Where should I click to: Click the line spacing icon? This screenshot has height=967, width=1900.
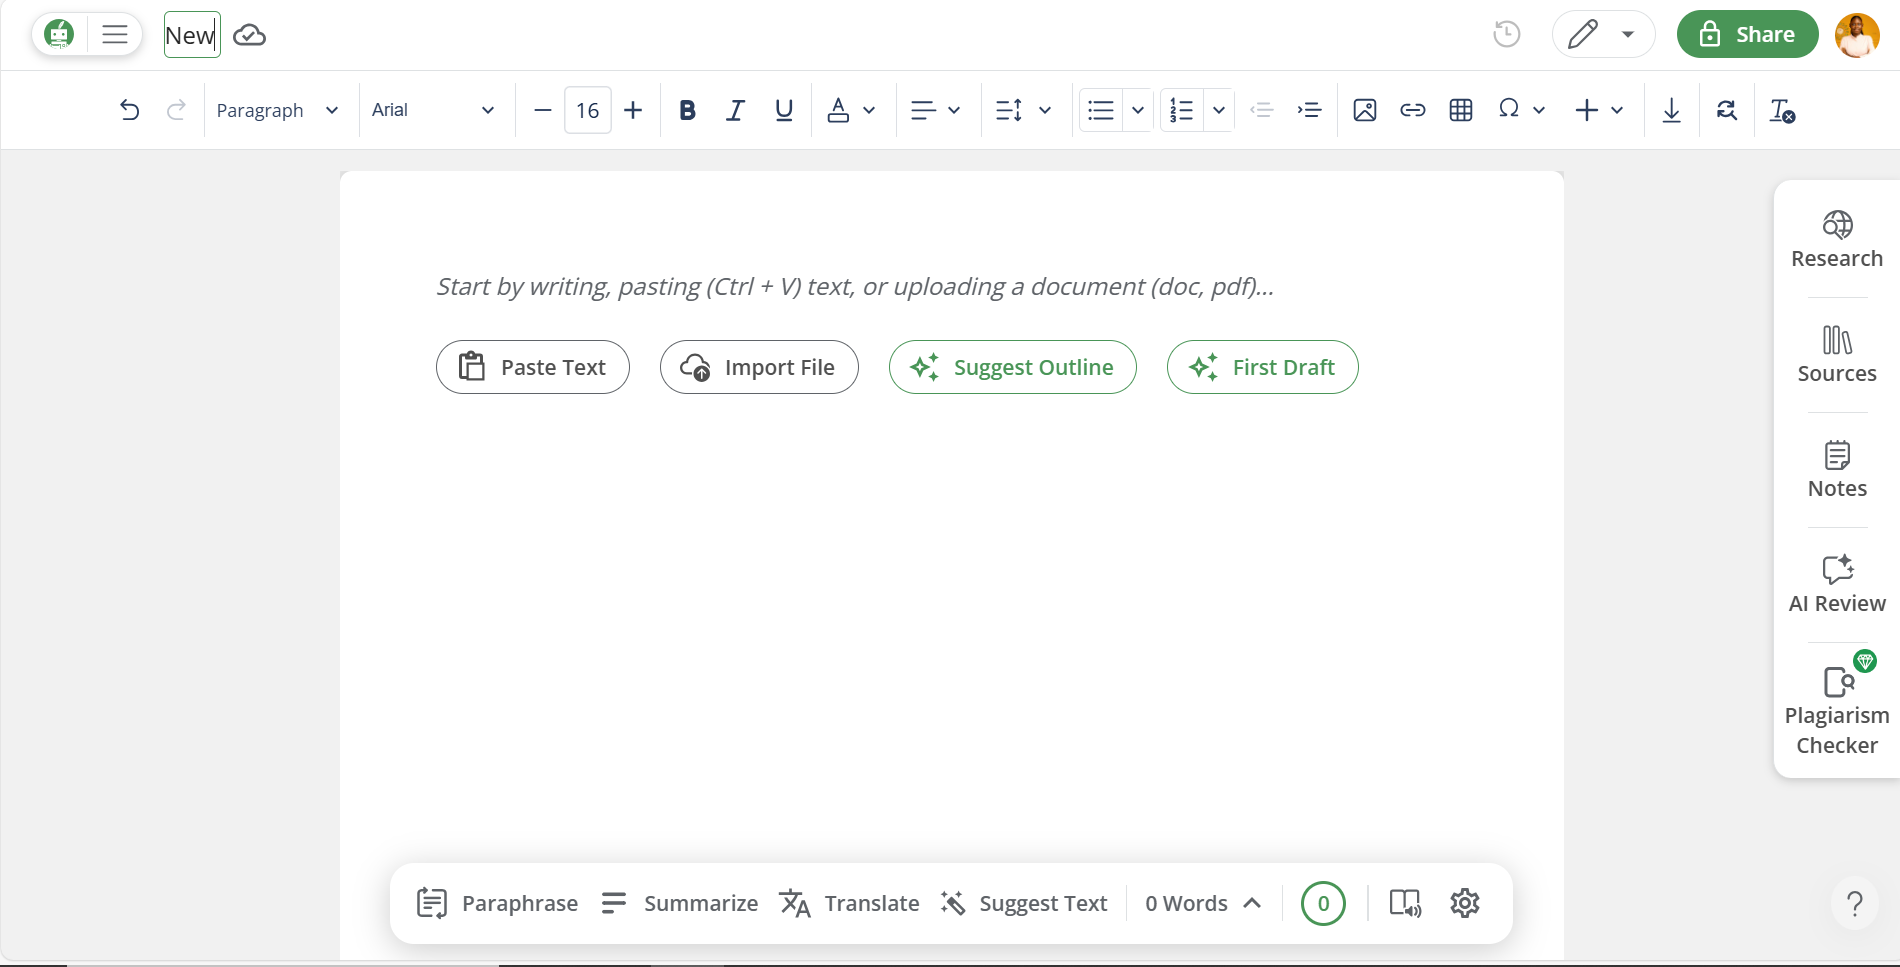(1009, 110)
